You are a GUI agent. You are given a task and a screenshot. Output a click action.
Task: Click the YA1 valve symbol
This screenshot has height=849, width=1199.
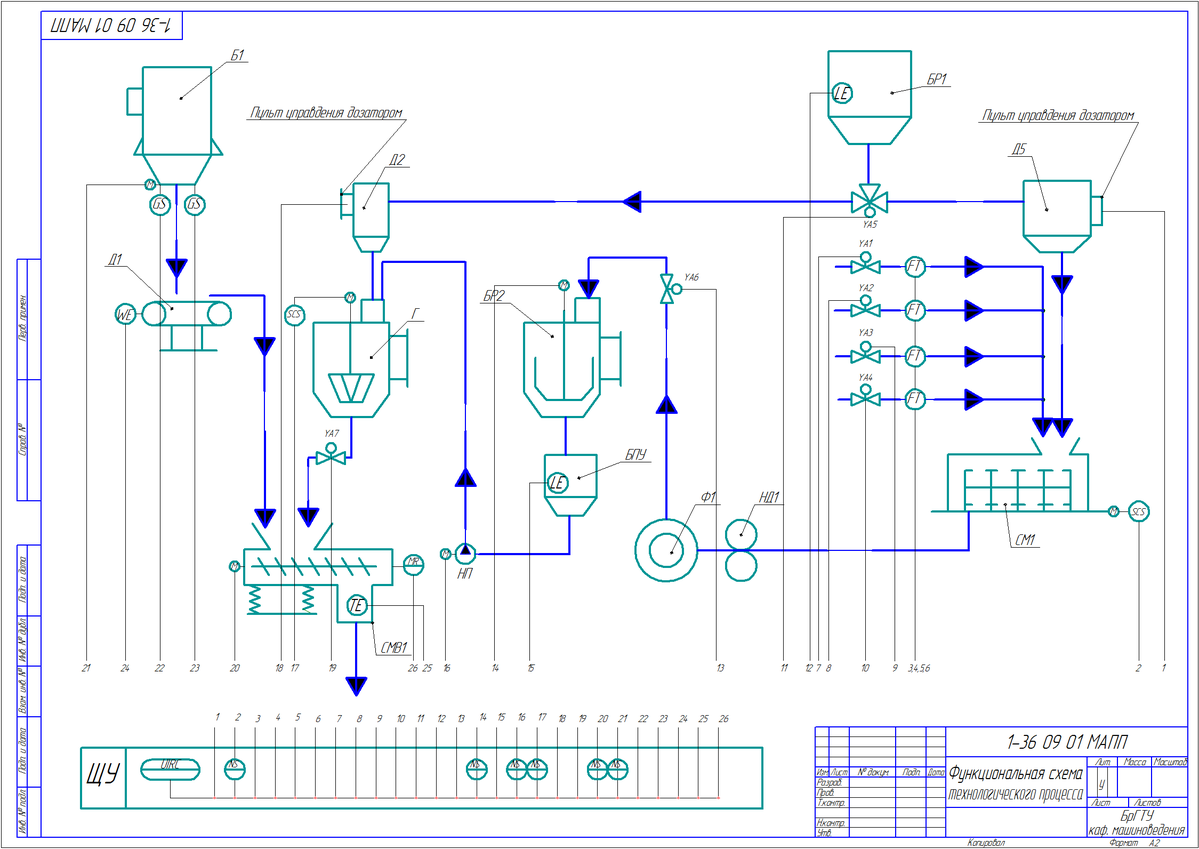point(864,266)
